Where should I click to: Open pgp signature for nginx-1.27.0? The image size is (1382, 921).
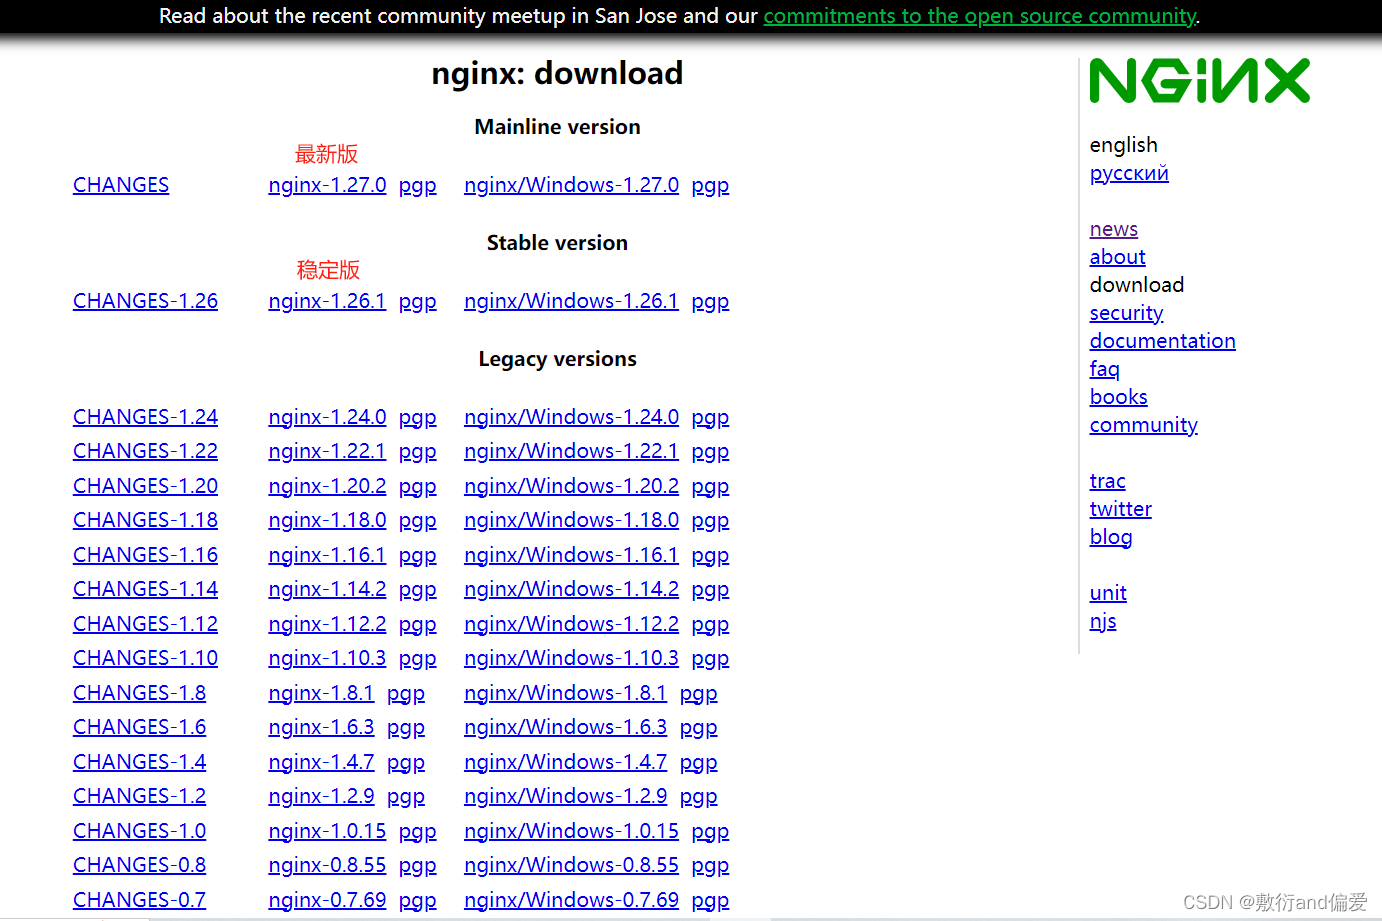[x=417, y=186]
